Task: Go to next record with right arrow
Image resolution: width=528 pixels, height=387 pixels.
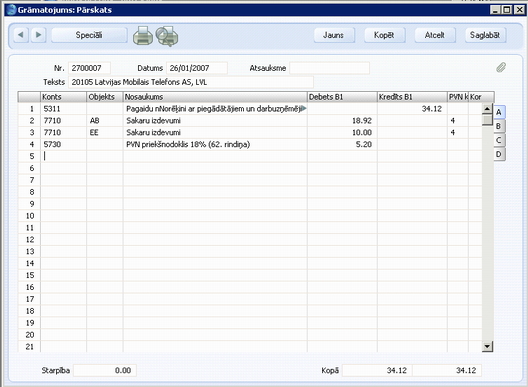Action: tap(38, 35)
